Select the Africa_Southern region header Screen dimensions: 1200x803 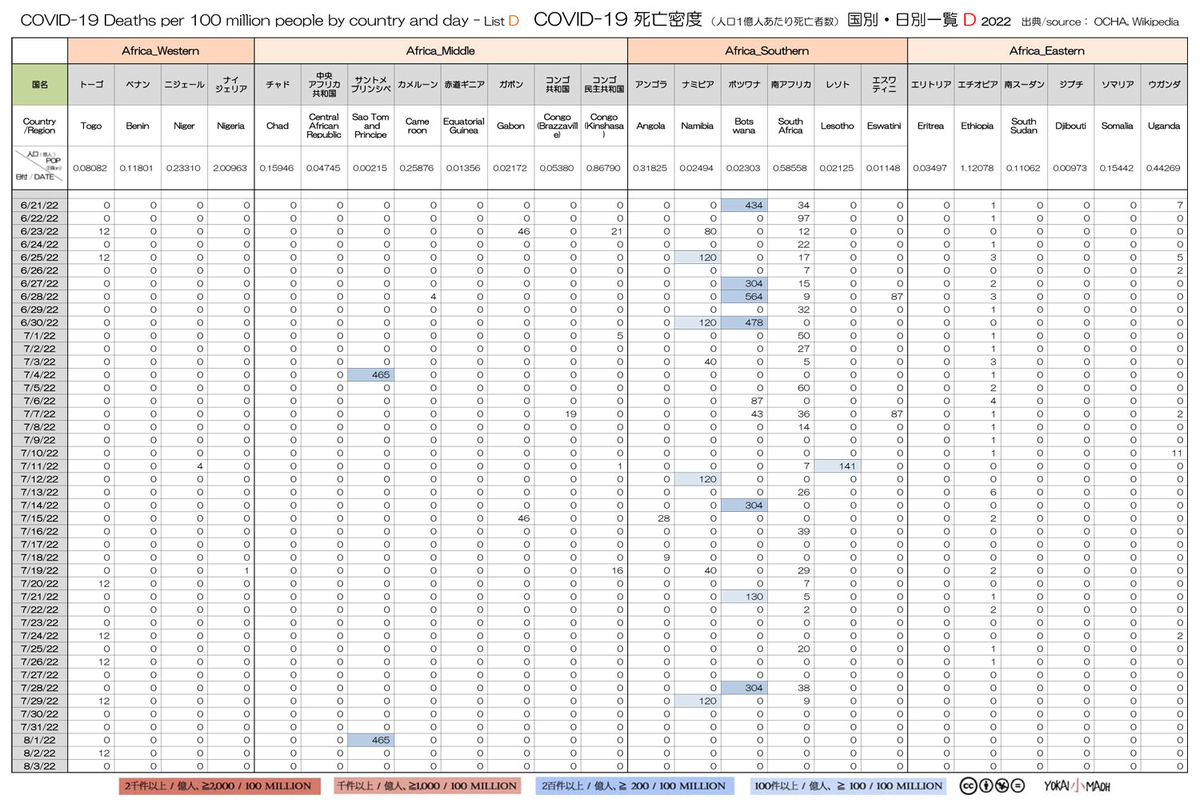(767, 50)
